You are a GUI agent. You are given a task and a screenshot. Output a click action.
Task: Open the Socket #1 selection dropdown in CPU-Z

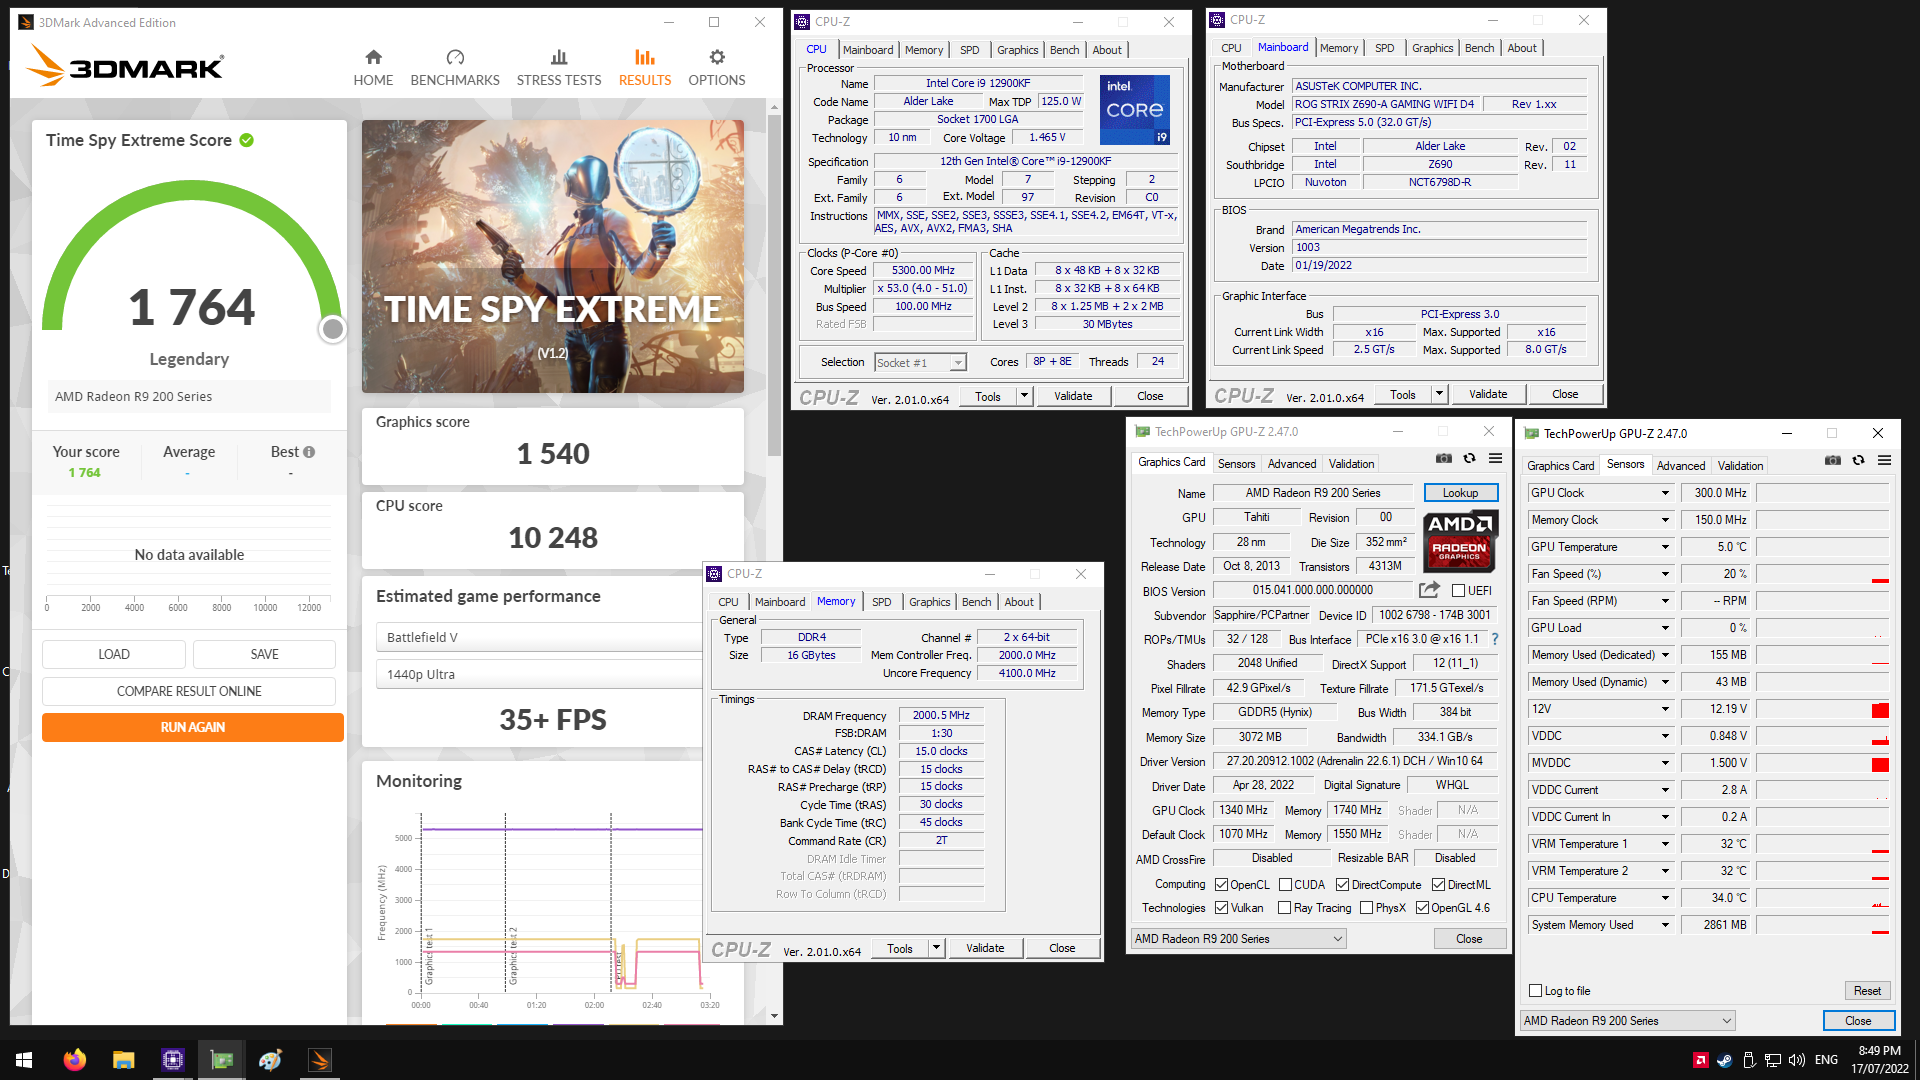[921, 363]
